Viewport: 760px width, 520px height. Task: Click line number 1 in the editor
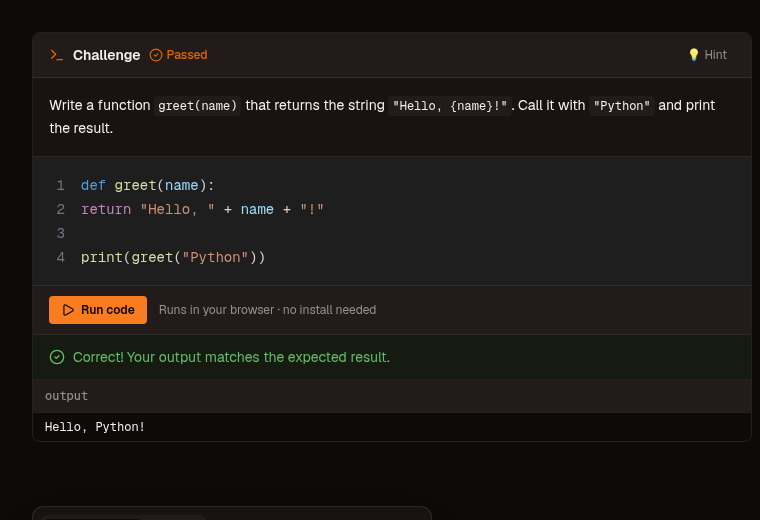pyautogui.click(x=61, y=185)
